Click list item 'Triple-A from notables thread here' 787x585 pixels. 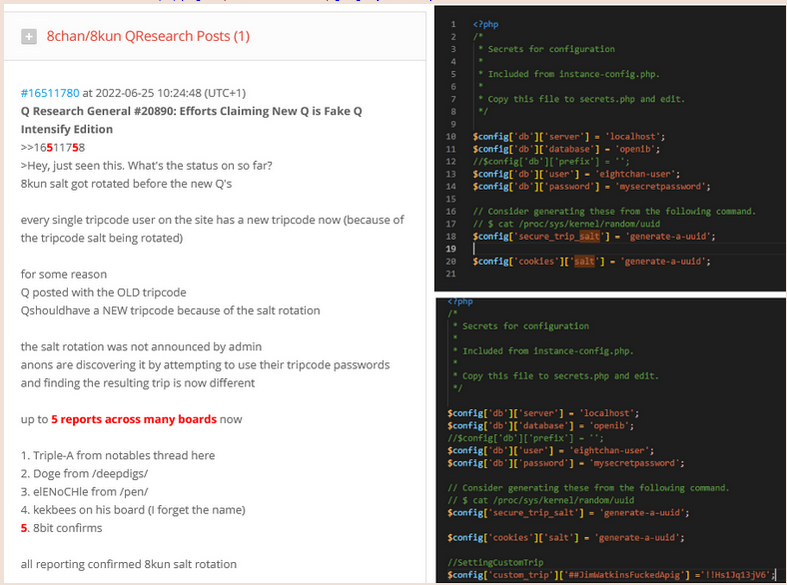pos(117,456)
